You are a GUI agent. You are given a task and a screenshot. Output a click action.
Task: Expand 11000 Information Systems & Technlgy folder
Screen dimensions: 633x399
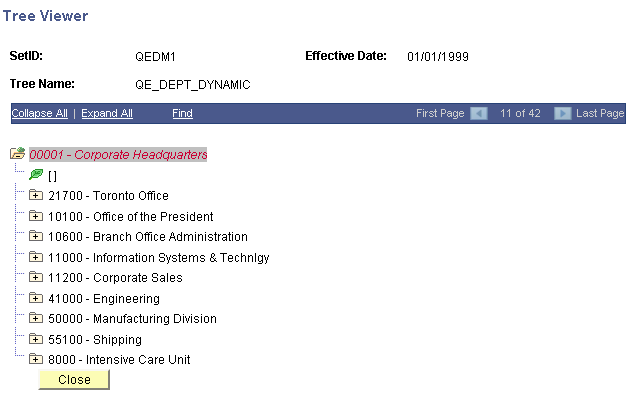(x=36, y=257)
